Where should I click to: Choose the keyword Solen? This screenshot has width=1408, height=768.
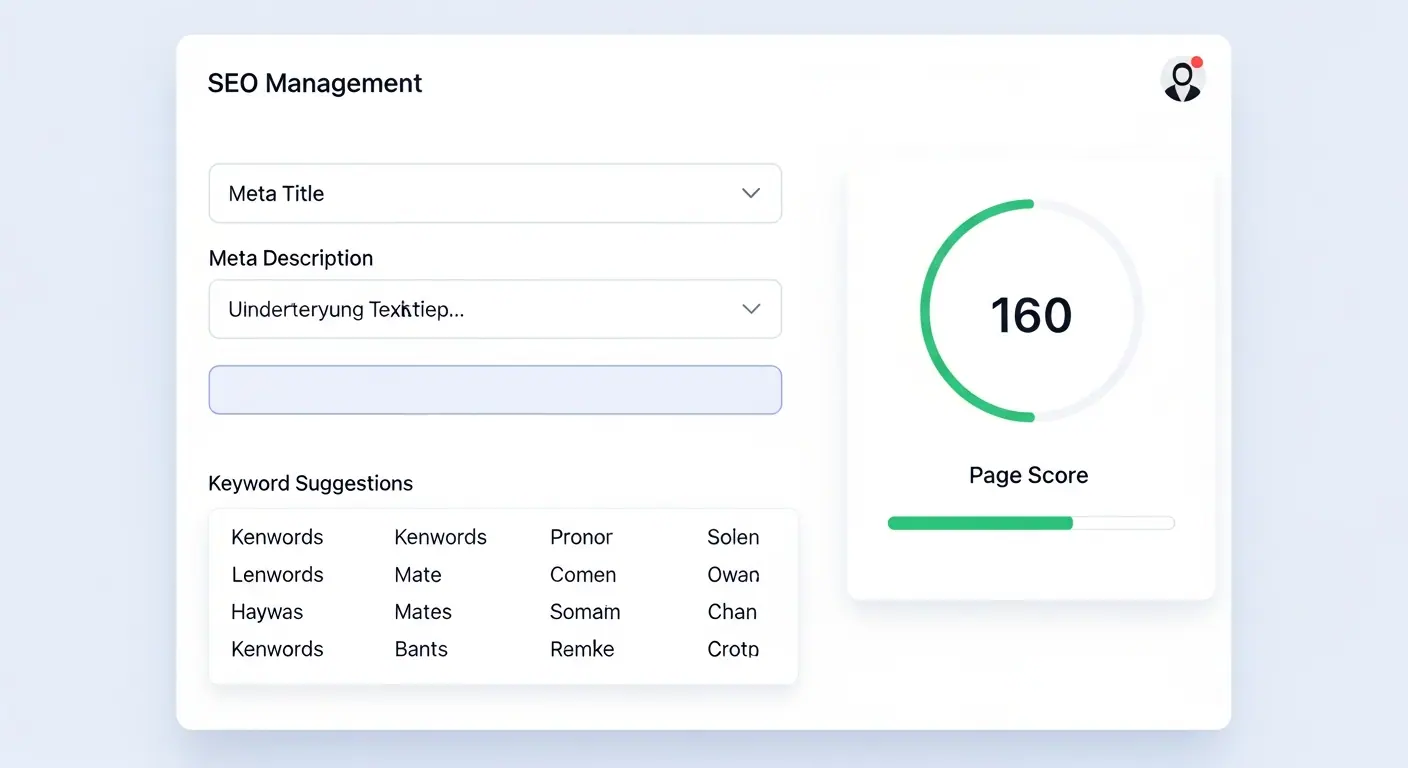[x=732, y=537]
